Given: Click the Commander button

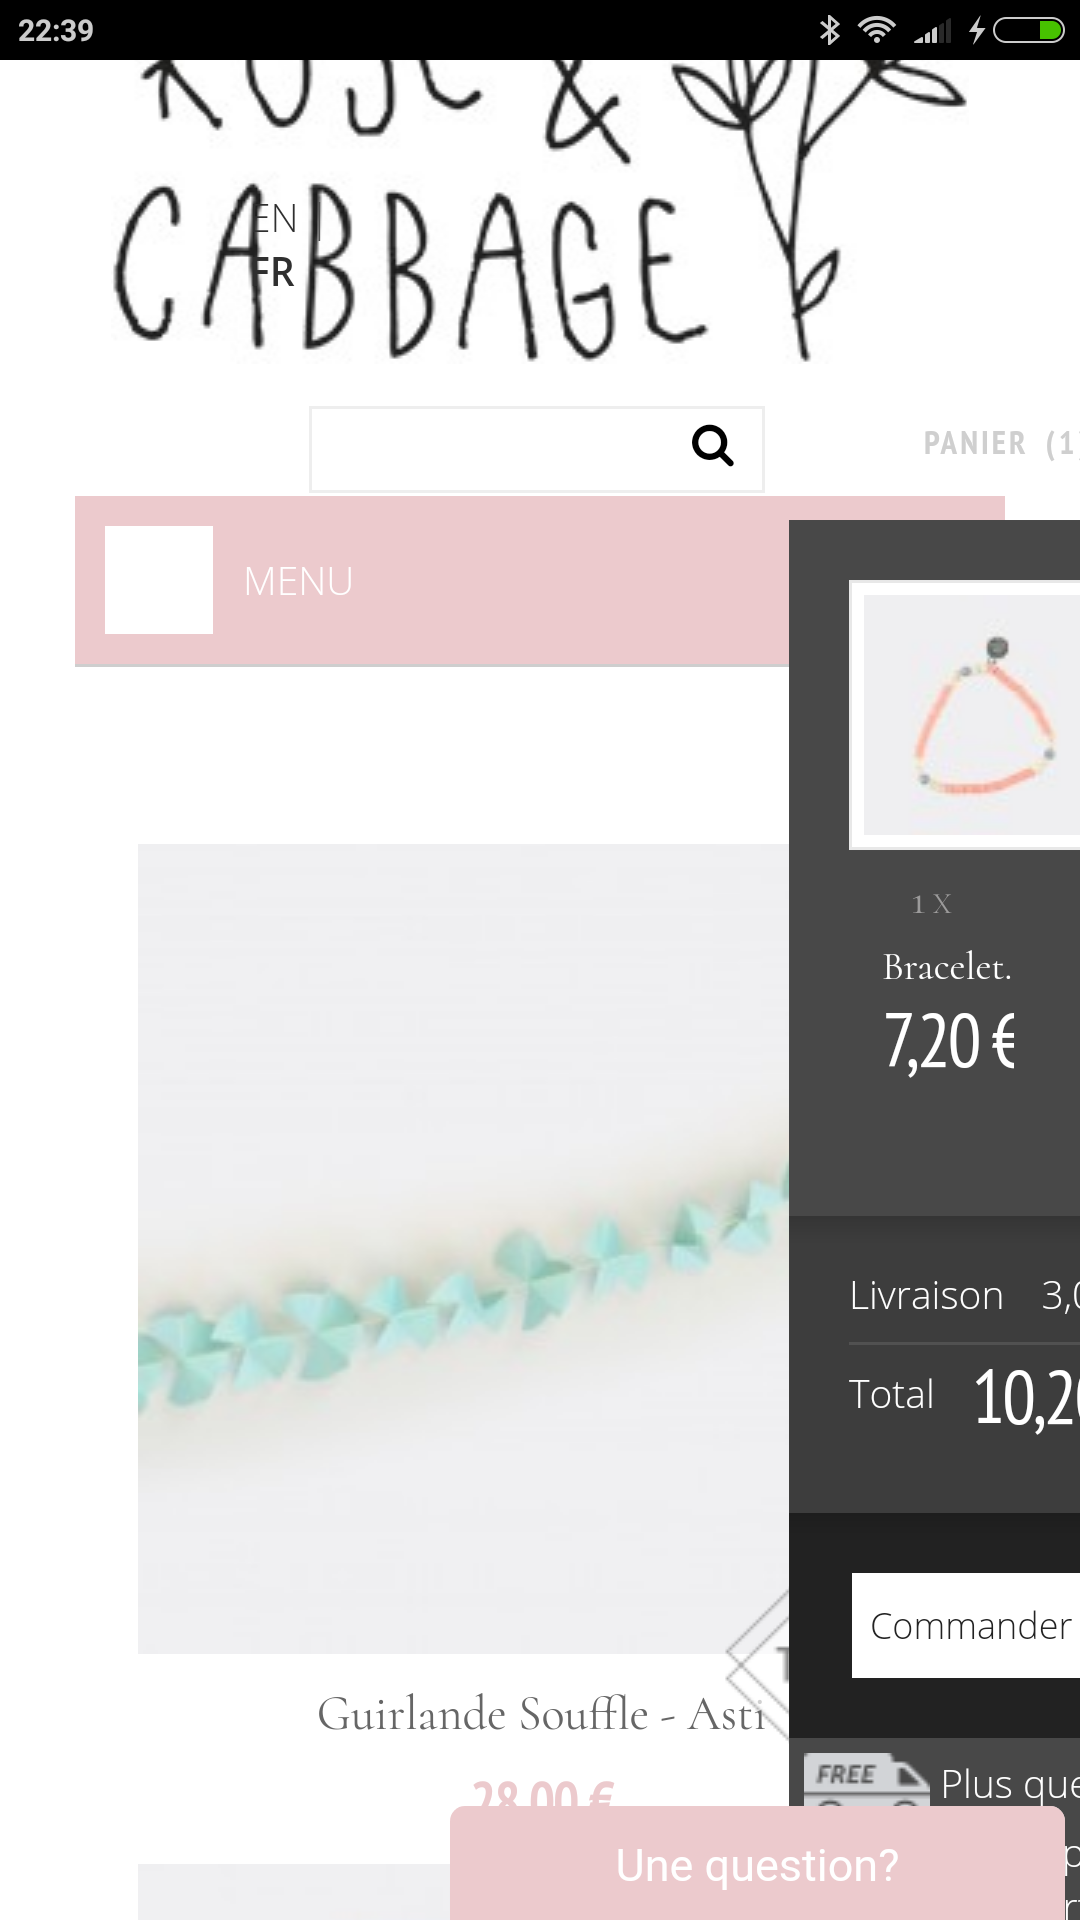Looking at the screenshot, I should (x=966, y=1626).
